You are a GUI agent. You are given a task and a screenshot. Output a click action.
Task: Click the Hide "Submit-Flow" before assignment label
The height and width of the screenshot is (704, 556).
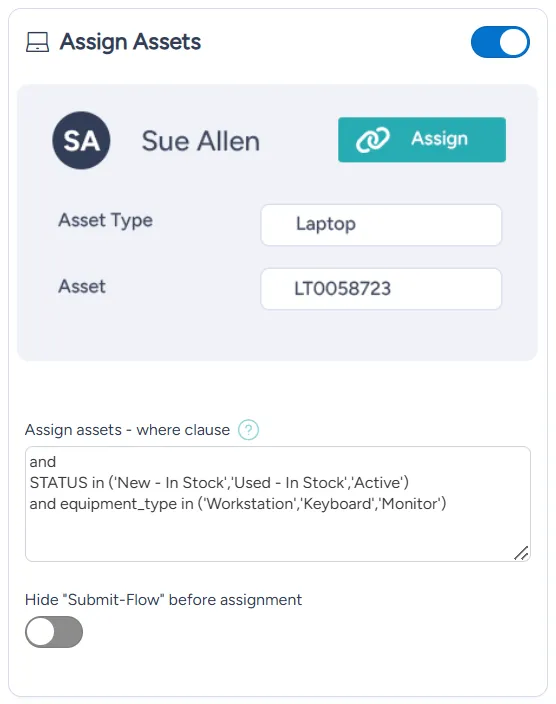tap(163, 600)
